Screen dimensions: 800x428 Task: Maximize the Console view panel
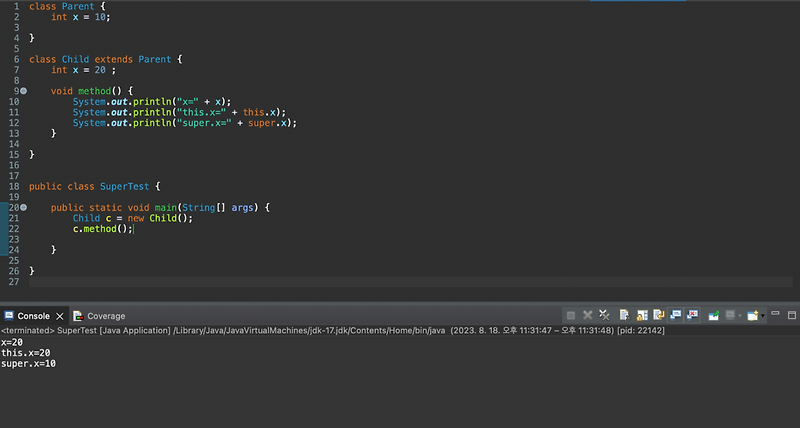click(792, 315)
